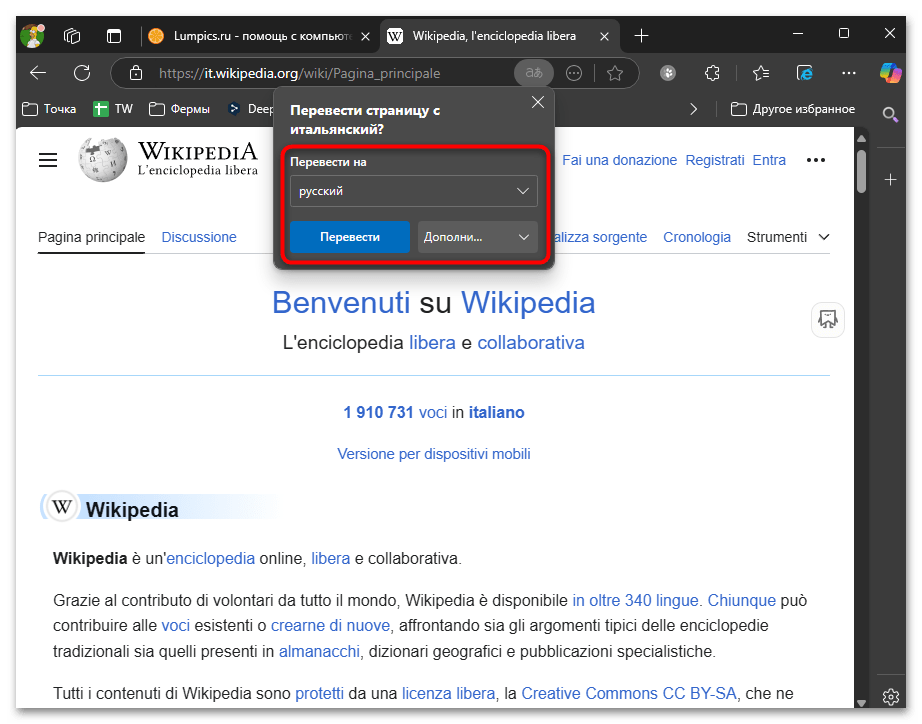Open the Фермы favorites folder
Viewport: 922px width, 724px height.
point(179,109)
